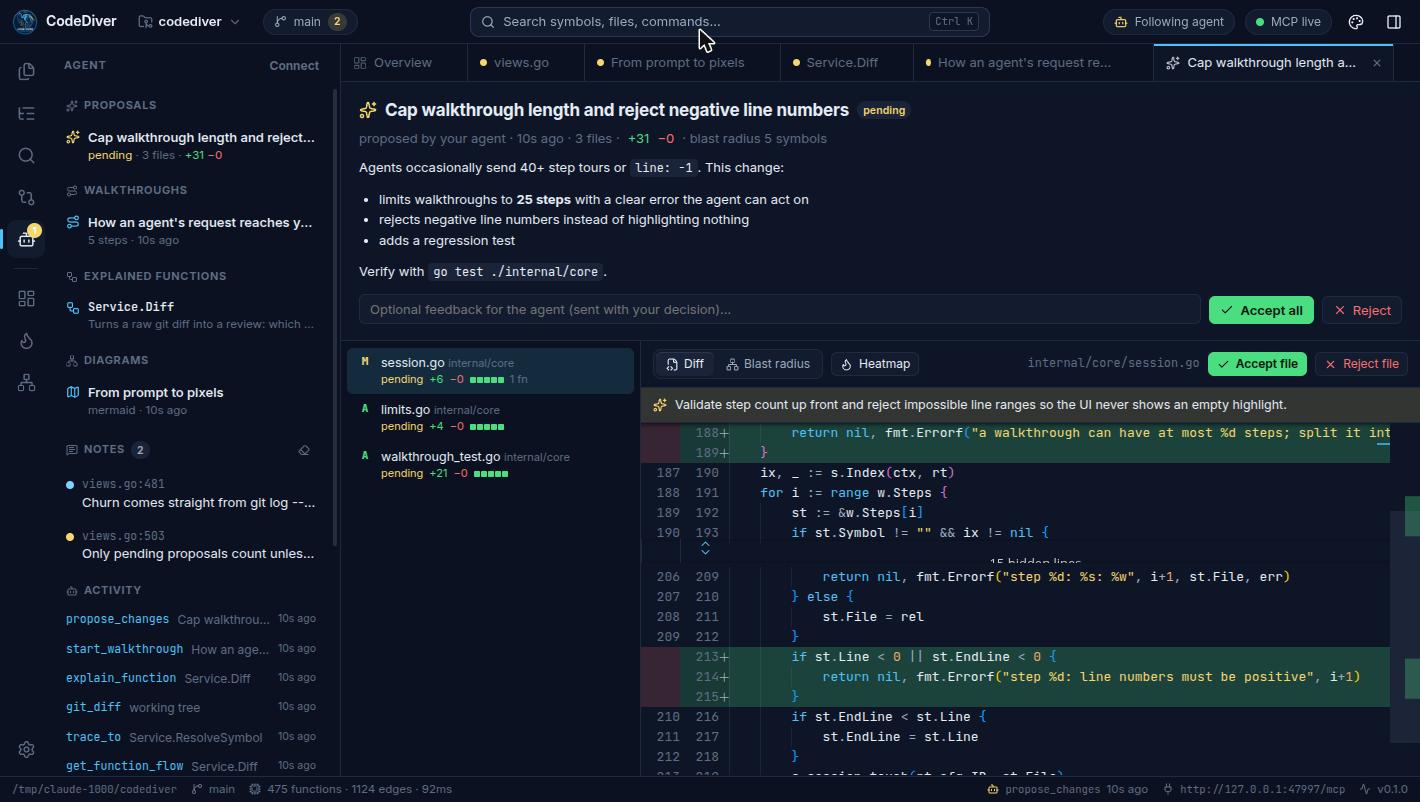Open the search sidebar icon
1420x802 pixels.
point(27,155)
